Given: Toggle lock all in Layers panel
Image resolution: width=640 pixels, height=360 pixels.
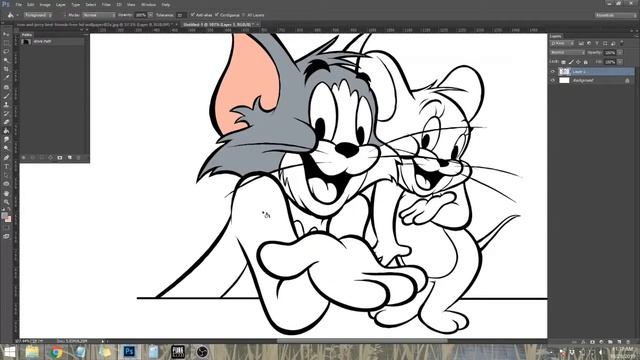Looking at the screenshot, I should [x=586, y=62].
